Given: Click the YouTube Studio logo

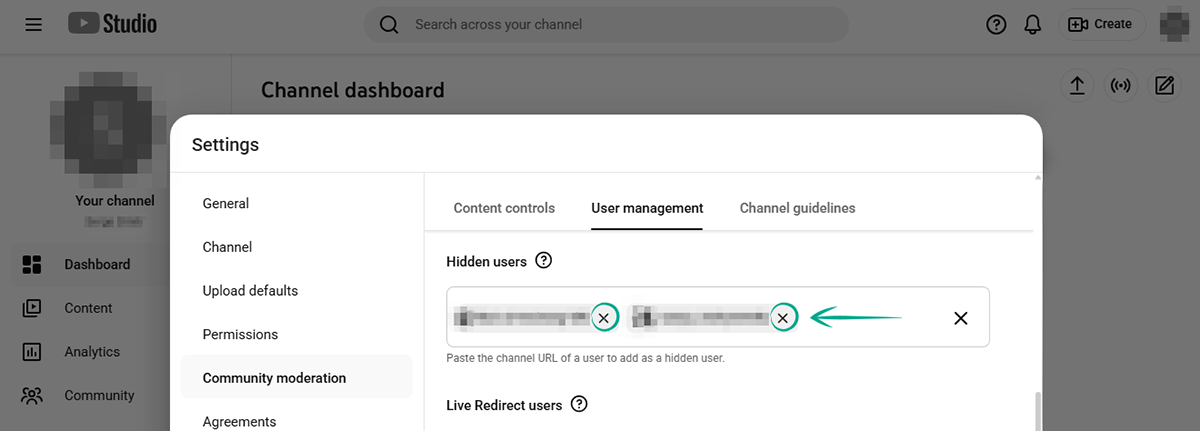Looking at the screenshot, I should [x=112, y=24].
